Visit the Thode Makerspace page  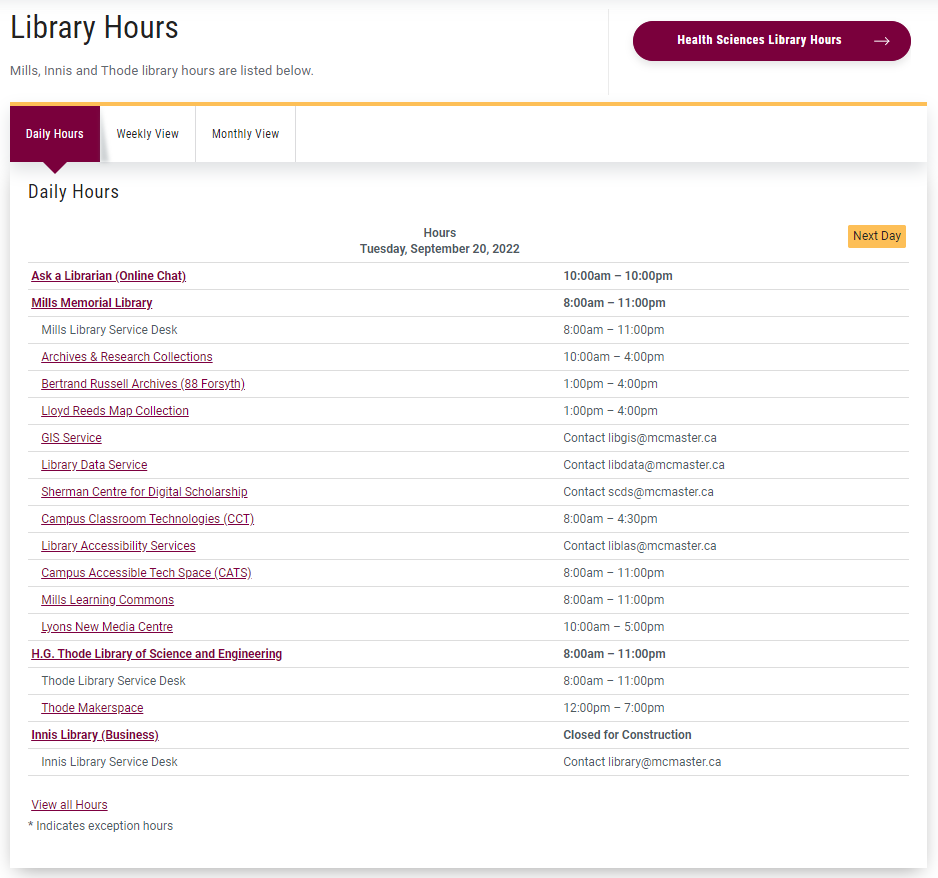[92, 708]
